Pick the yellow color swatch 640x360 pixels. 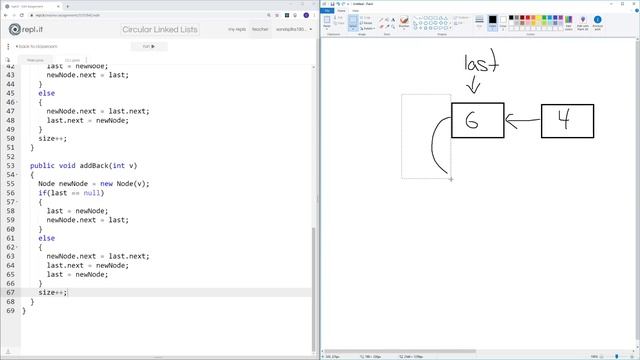coord(539,18)
